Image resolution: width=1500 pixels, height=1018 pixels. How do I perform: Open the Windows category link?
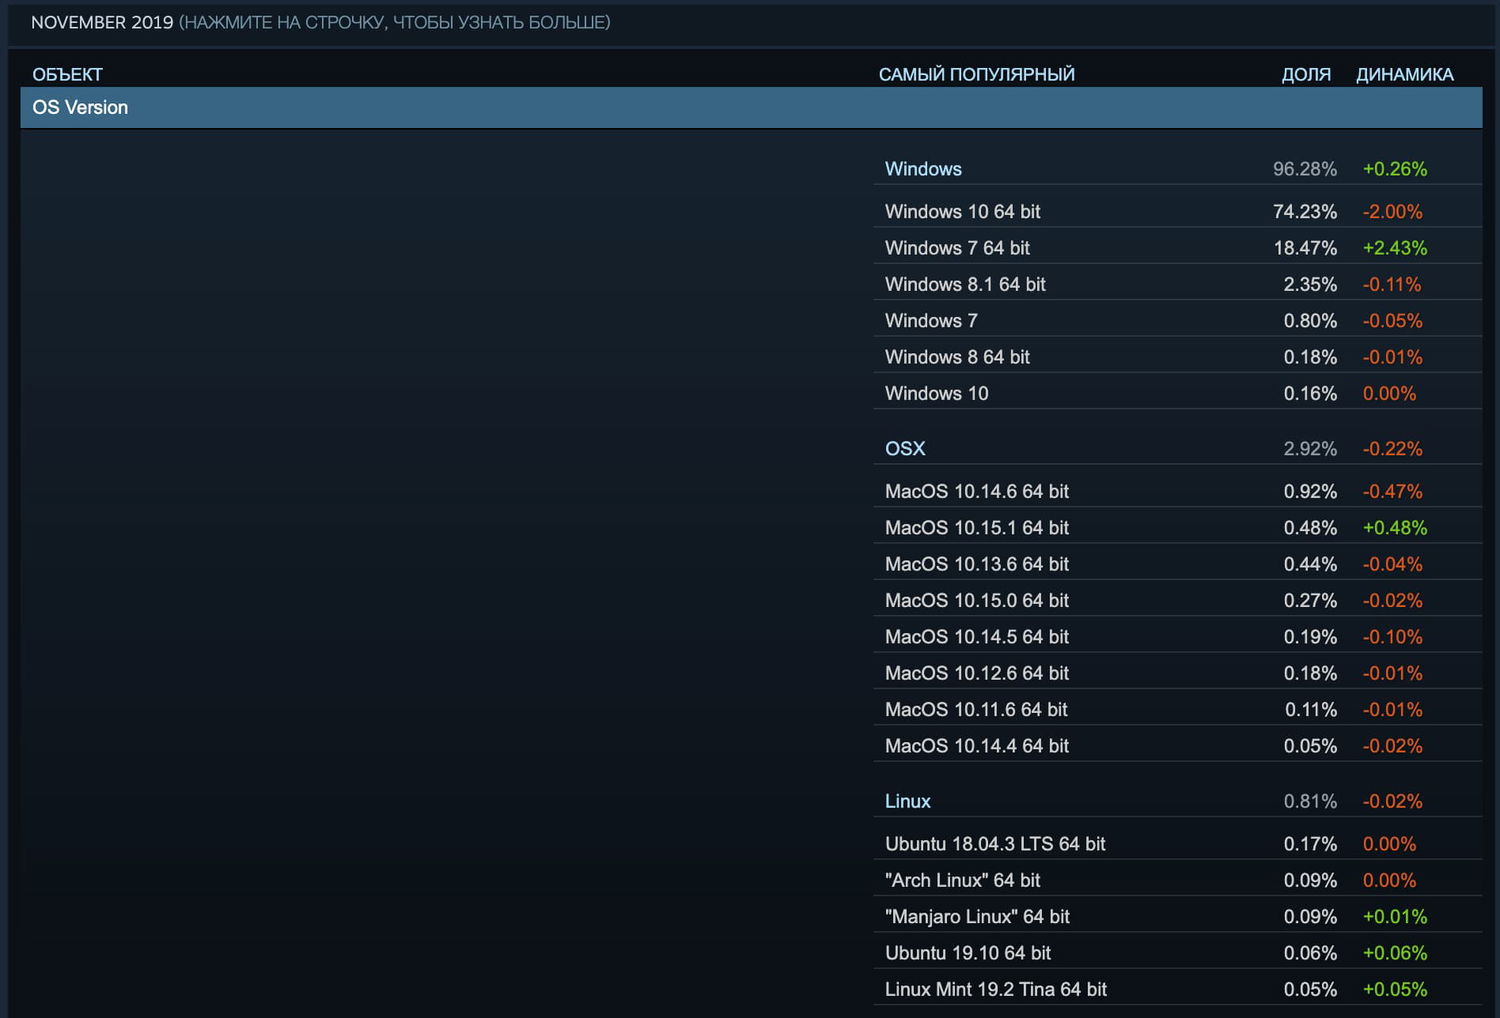[x=923, y=169]
